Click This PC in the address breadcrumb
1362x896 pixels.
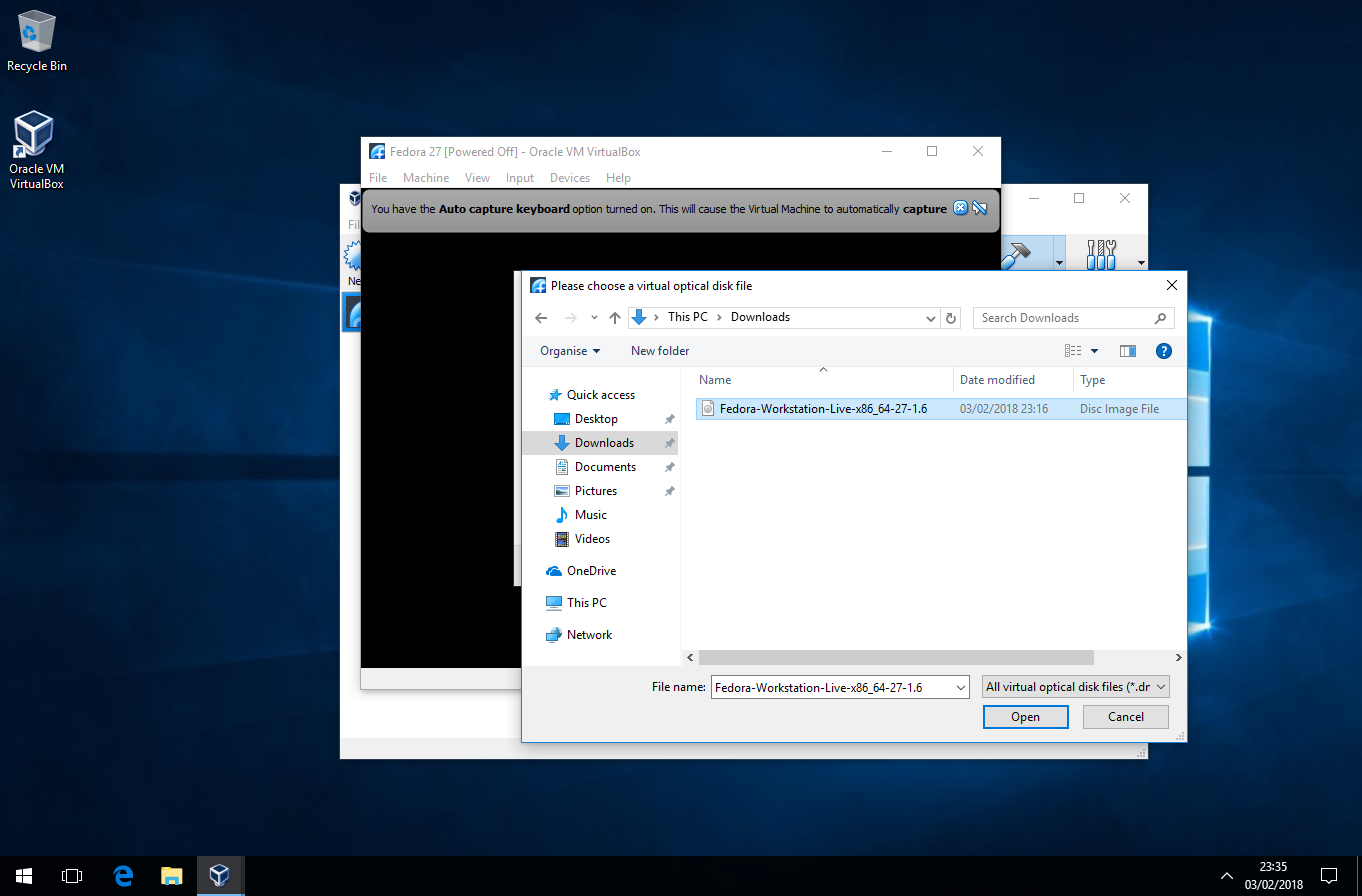point(687,317)
